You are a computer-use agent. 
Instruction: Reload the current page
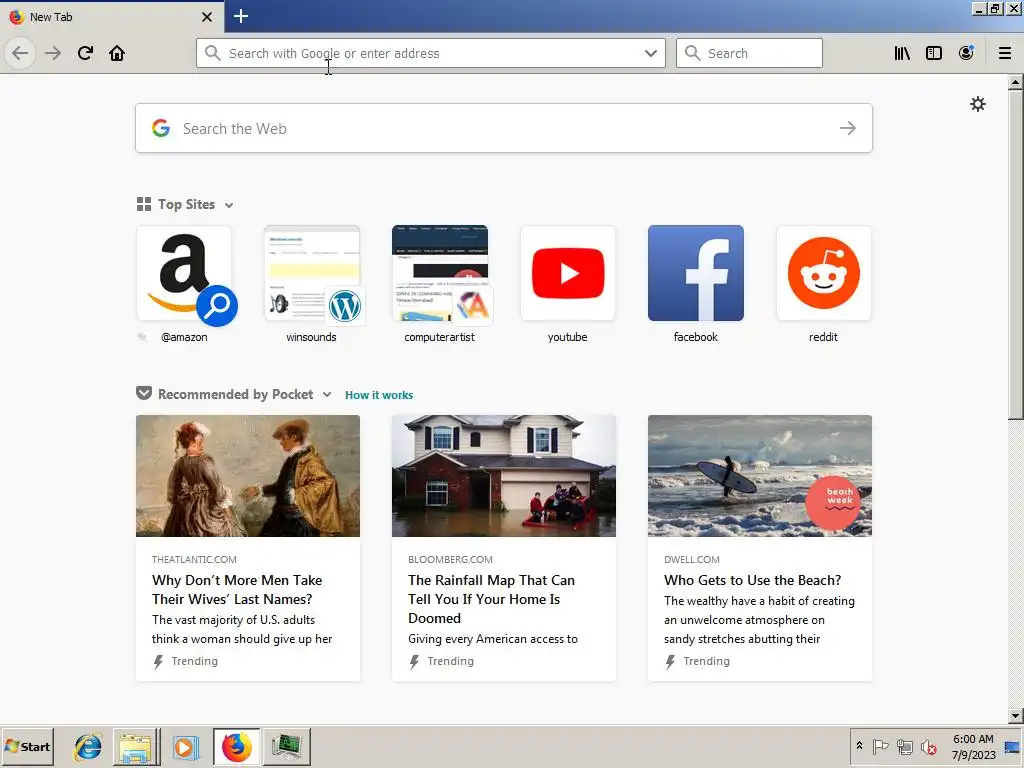click(85, 53)
